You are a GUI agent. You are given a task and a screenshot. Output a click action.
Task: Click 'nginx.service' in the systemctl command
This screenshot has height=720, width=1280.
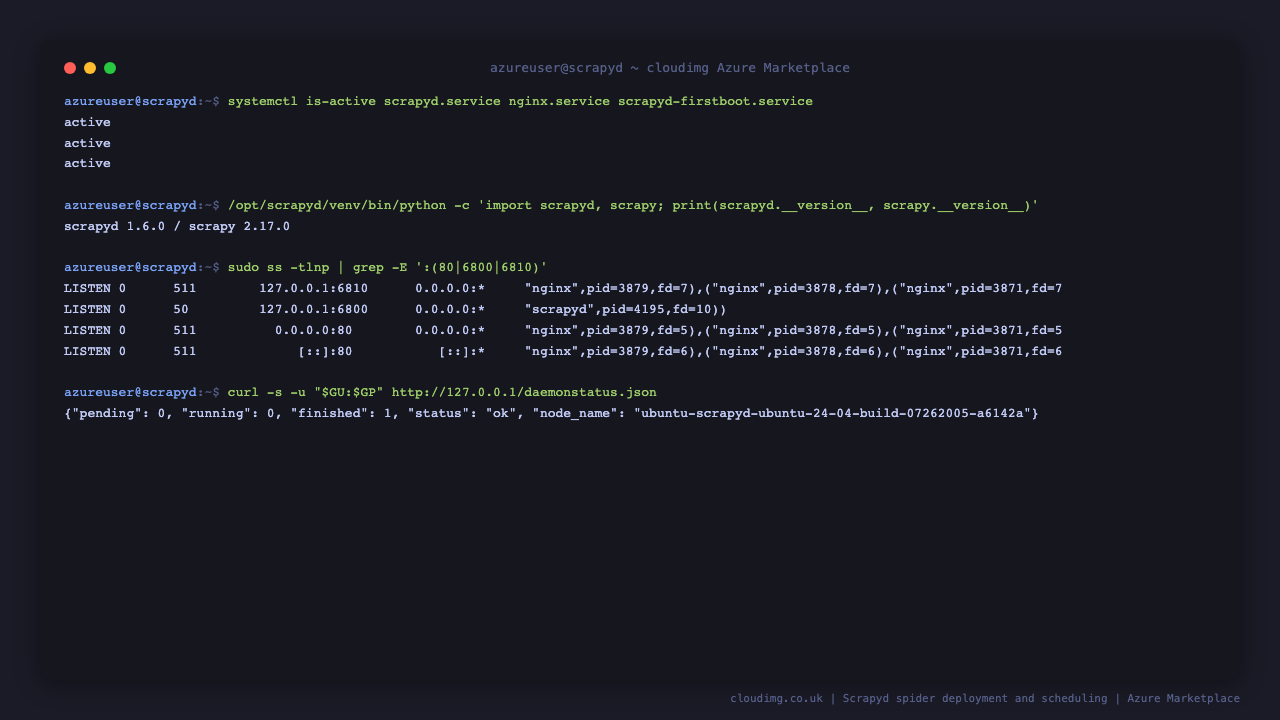[559, 101]
